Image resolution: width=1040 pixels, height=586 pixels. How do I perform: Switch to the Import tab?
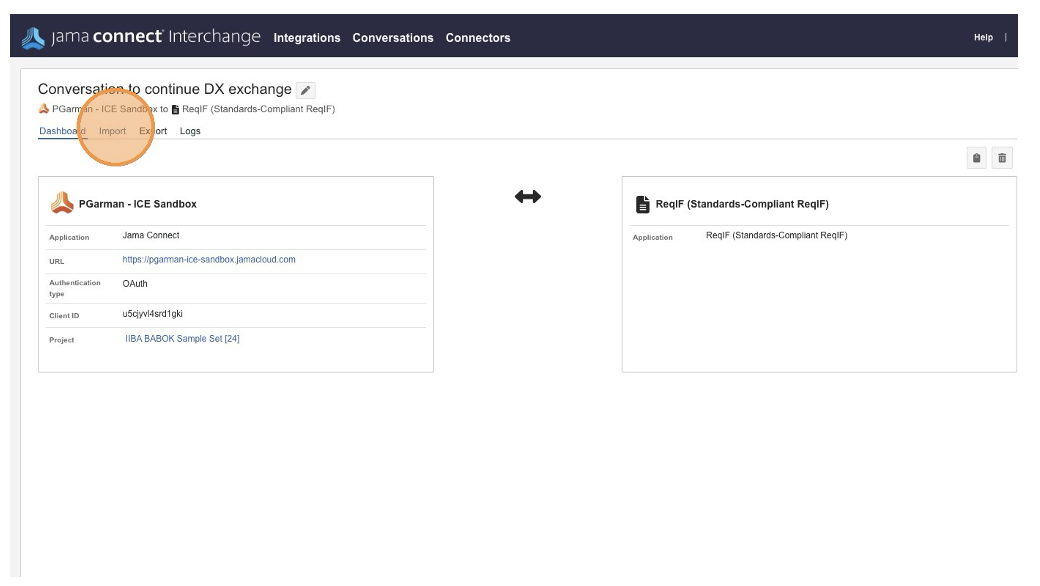click(112, 131)
